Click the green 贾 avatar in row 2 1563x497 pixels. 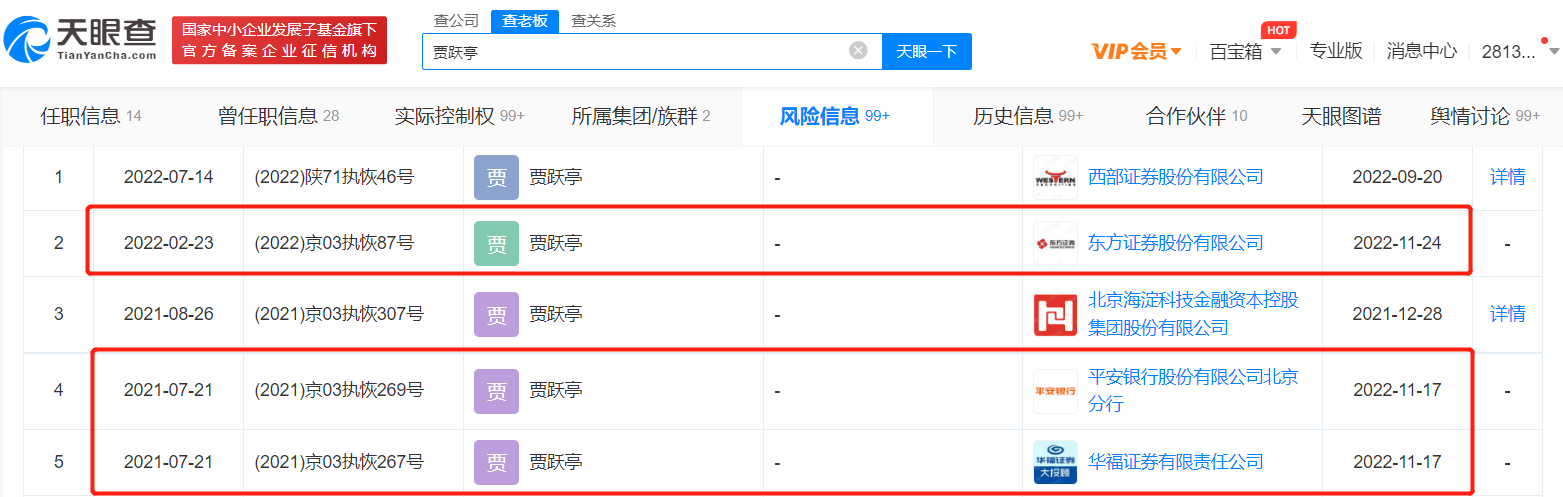(496, 243)
